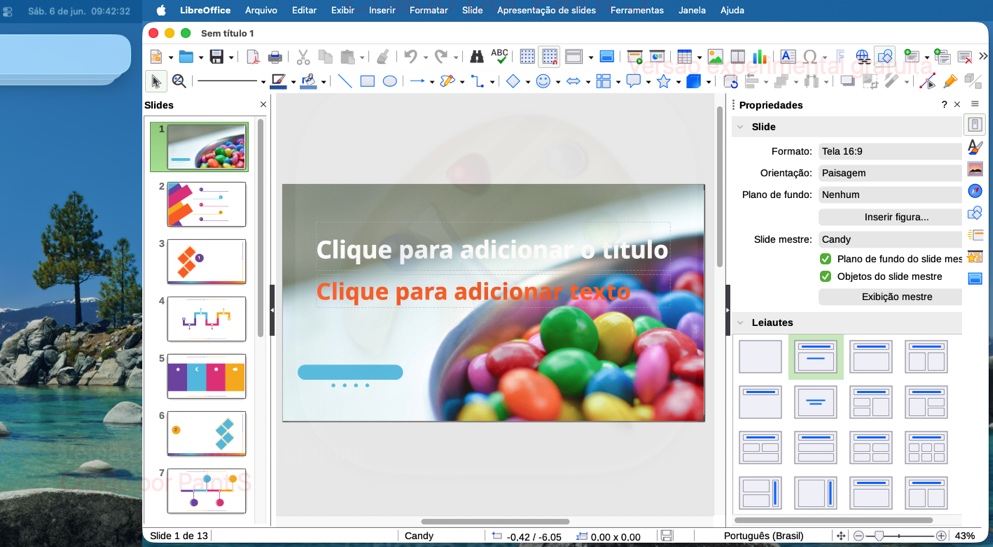
Task: Open Master slides tab at sidebar bottom
Action: (975, 278)
